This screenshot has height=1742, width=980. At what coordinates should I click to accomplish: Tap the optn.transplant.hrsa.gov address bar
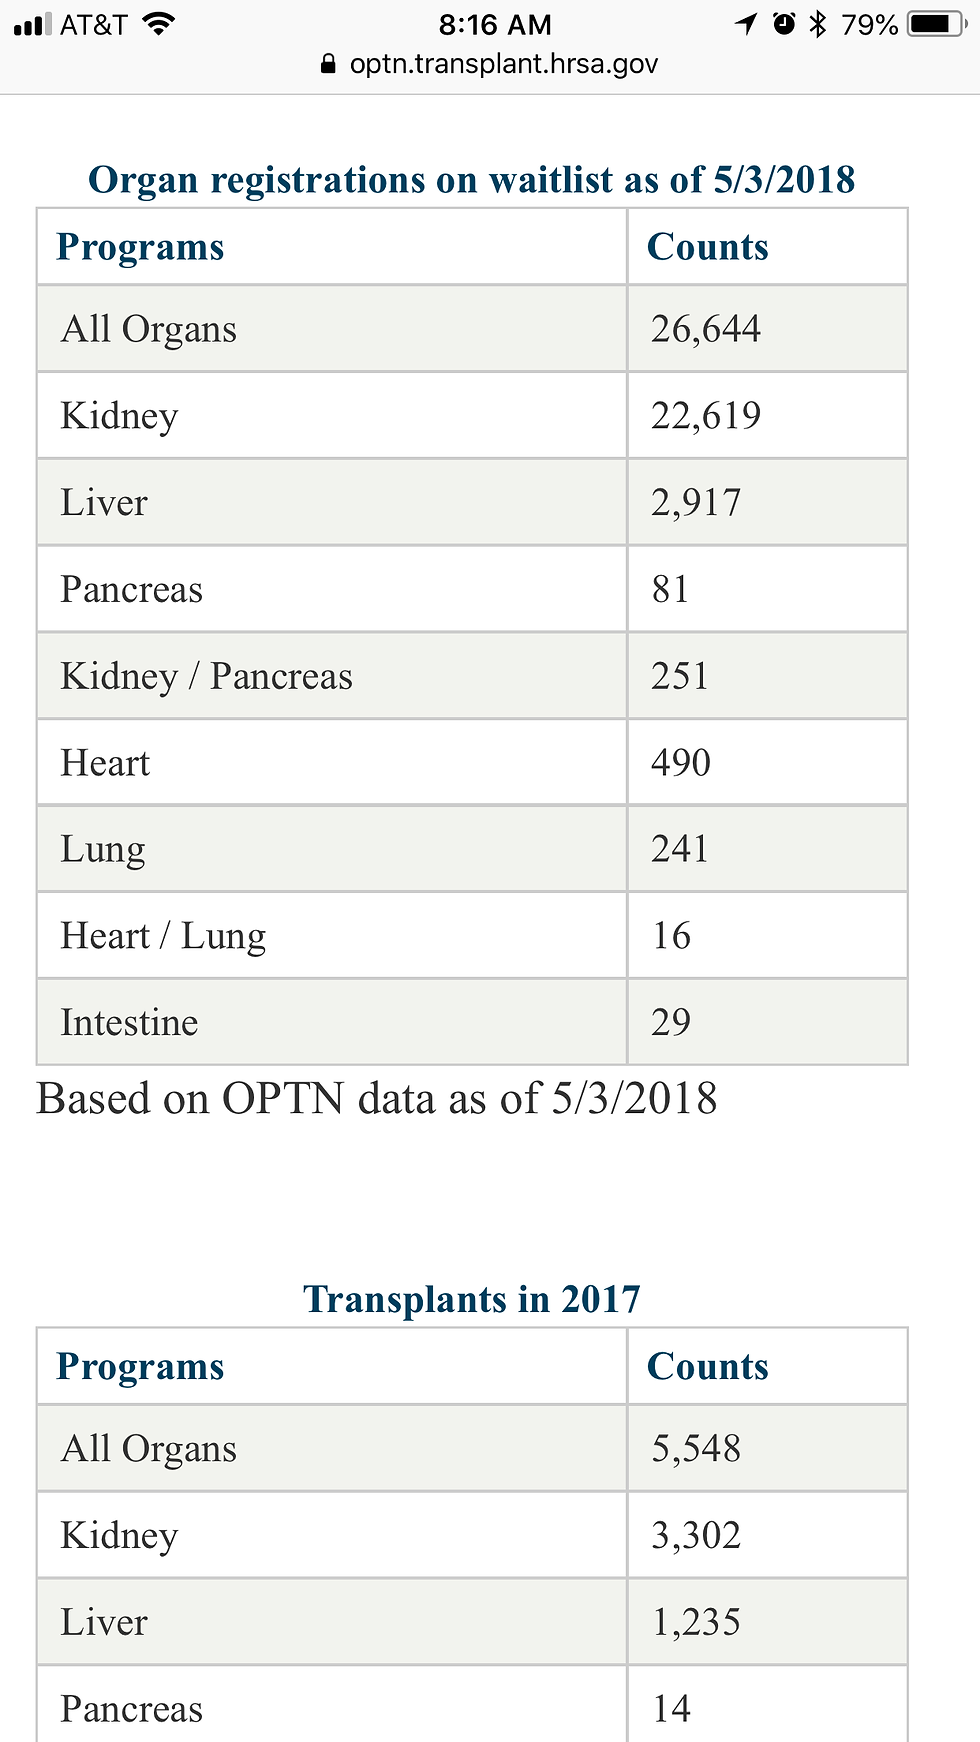coord(503,65)
